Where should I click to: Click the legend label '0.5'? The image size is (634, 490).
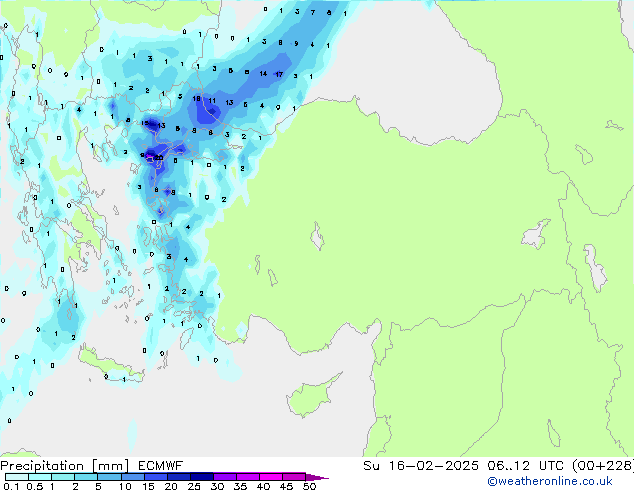coord(35,486)
